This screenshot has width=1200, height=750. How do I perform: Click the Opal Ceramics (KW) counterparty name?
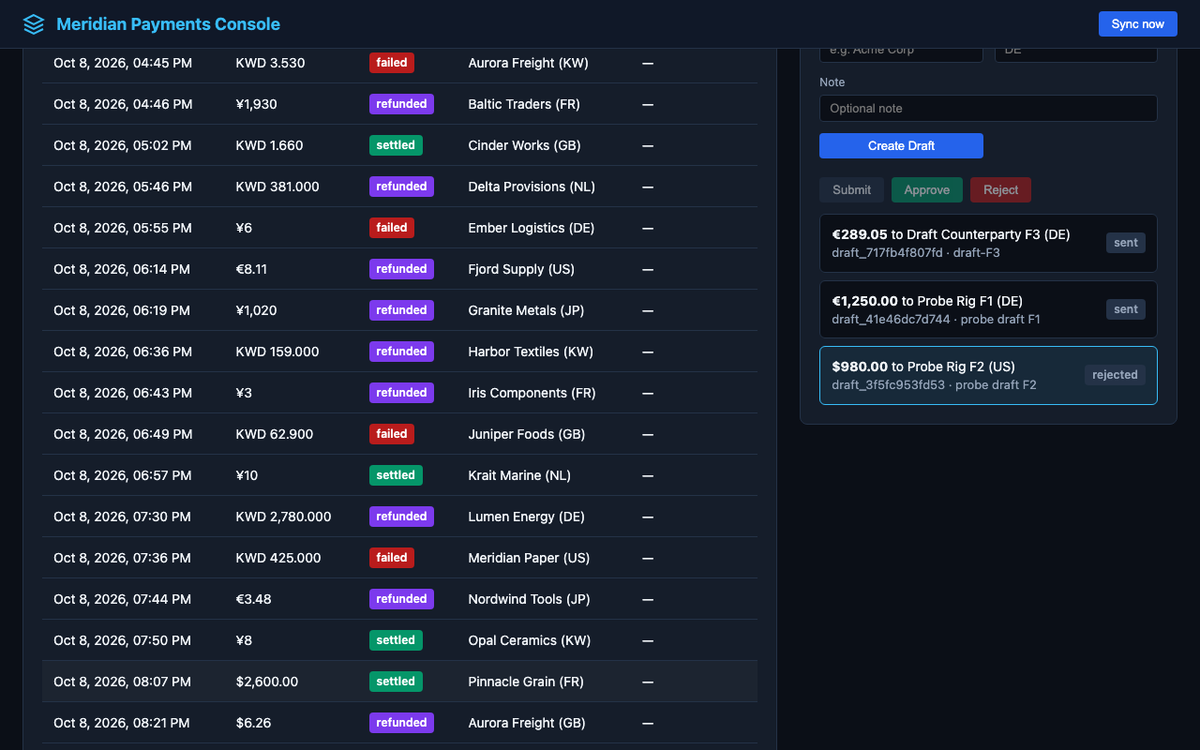(x=529, y=640)
